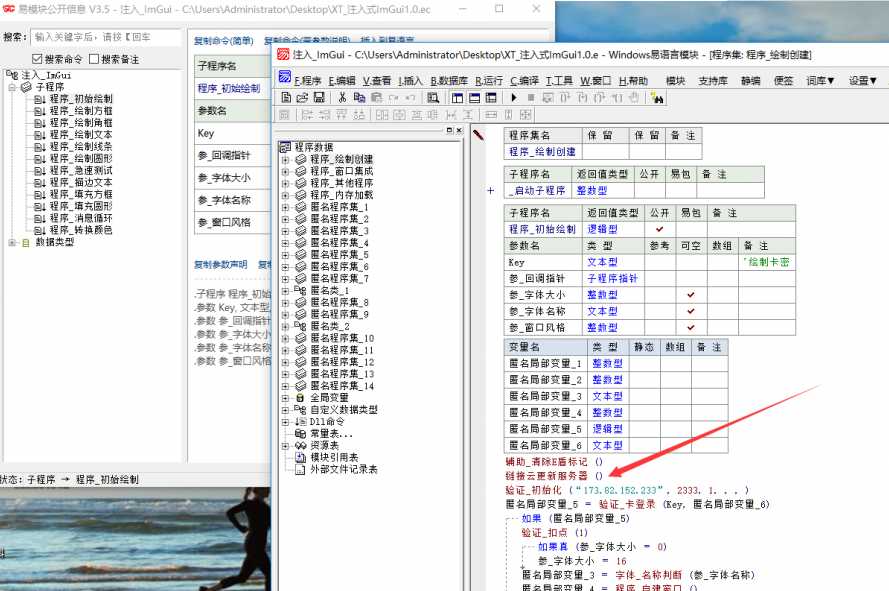This screenshot has width=889, height=591.
Task: Select 程序_消息循环 in left window tree
Action: point(81,218)
